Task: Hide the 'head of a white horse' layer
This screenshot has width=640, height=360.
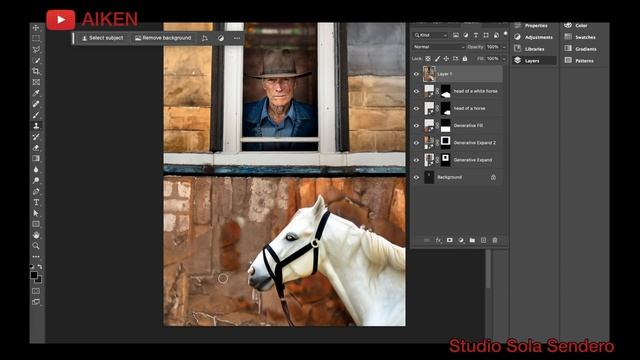Action: [x=416, y=91]
